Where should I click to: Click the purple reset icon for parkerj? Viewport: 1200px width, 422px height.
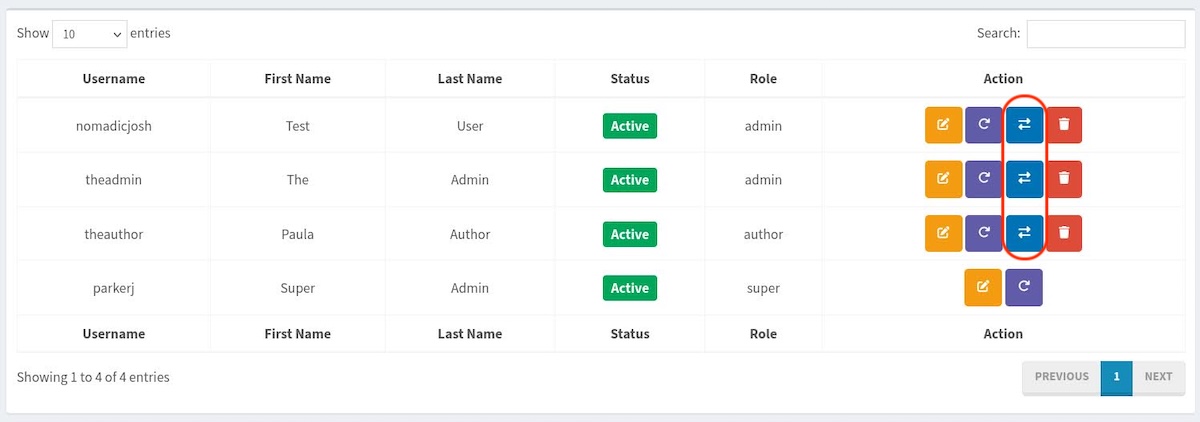tap(1024, 287)
